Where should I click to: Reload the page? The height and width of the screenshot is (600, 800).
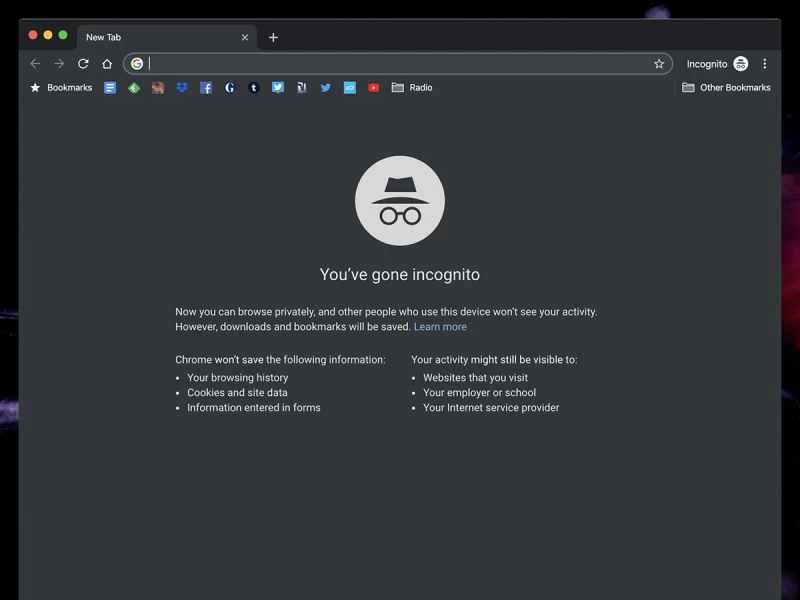(83, 63)
